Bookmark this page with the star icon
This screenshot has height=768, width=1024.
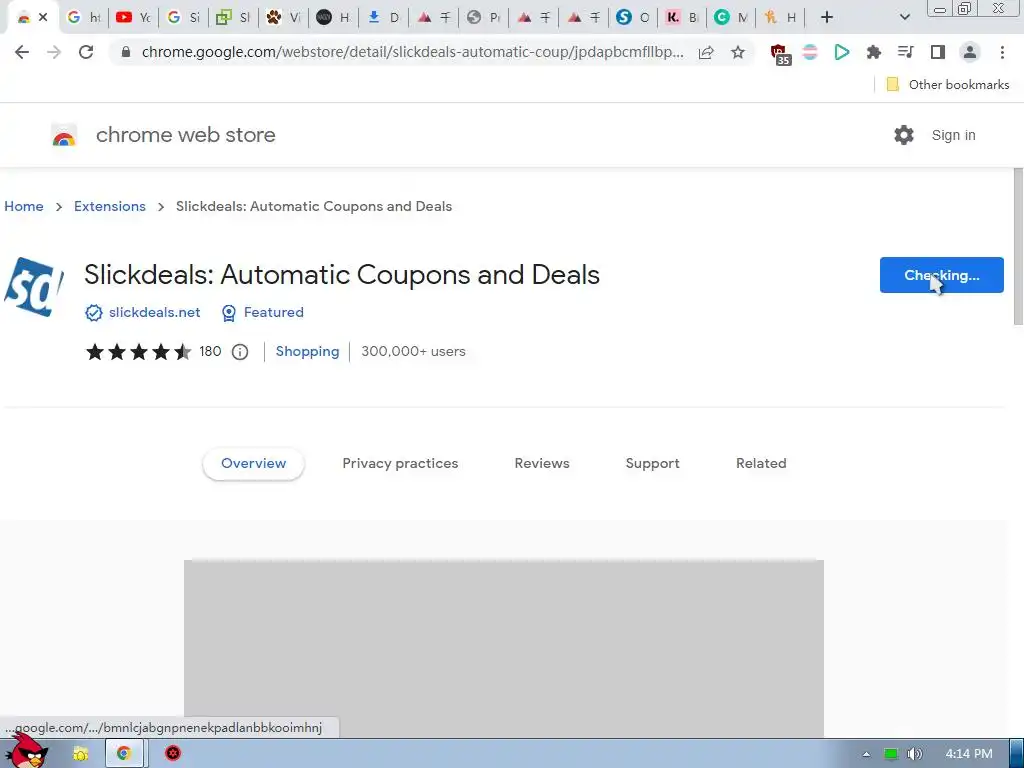pyautogui.click(x=738, y=52)
